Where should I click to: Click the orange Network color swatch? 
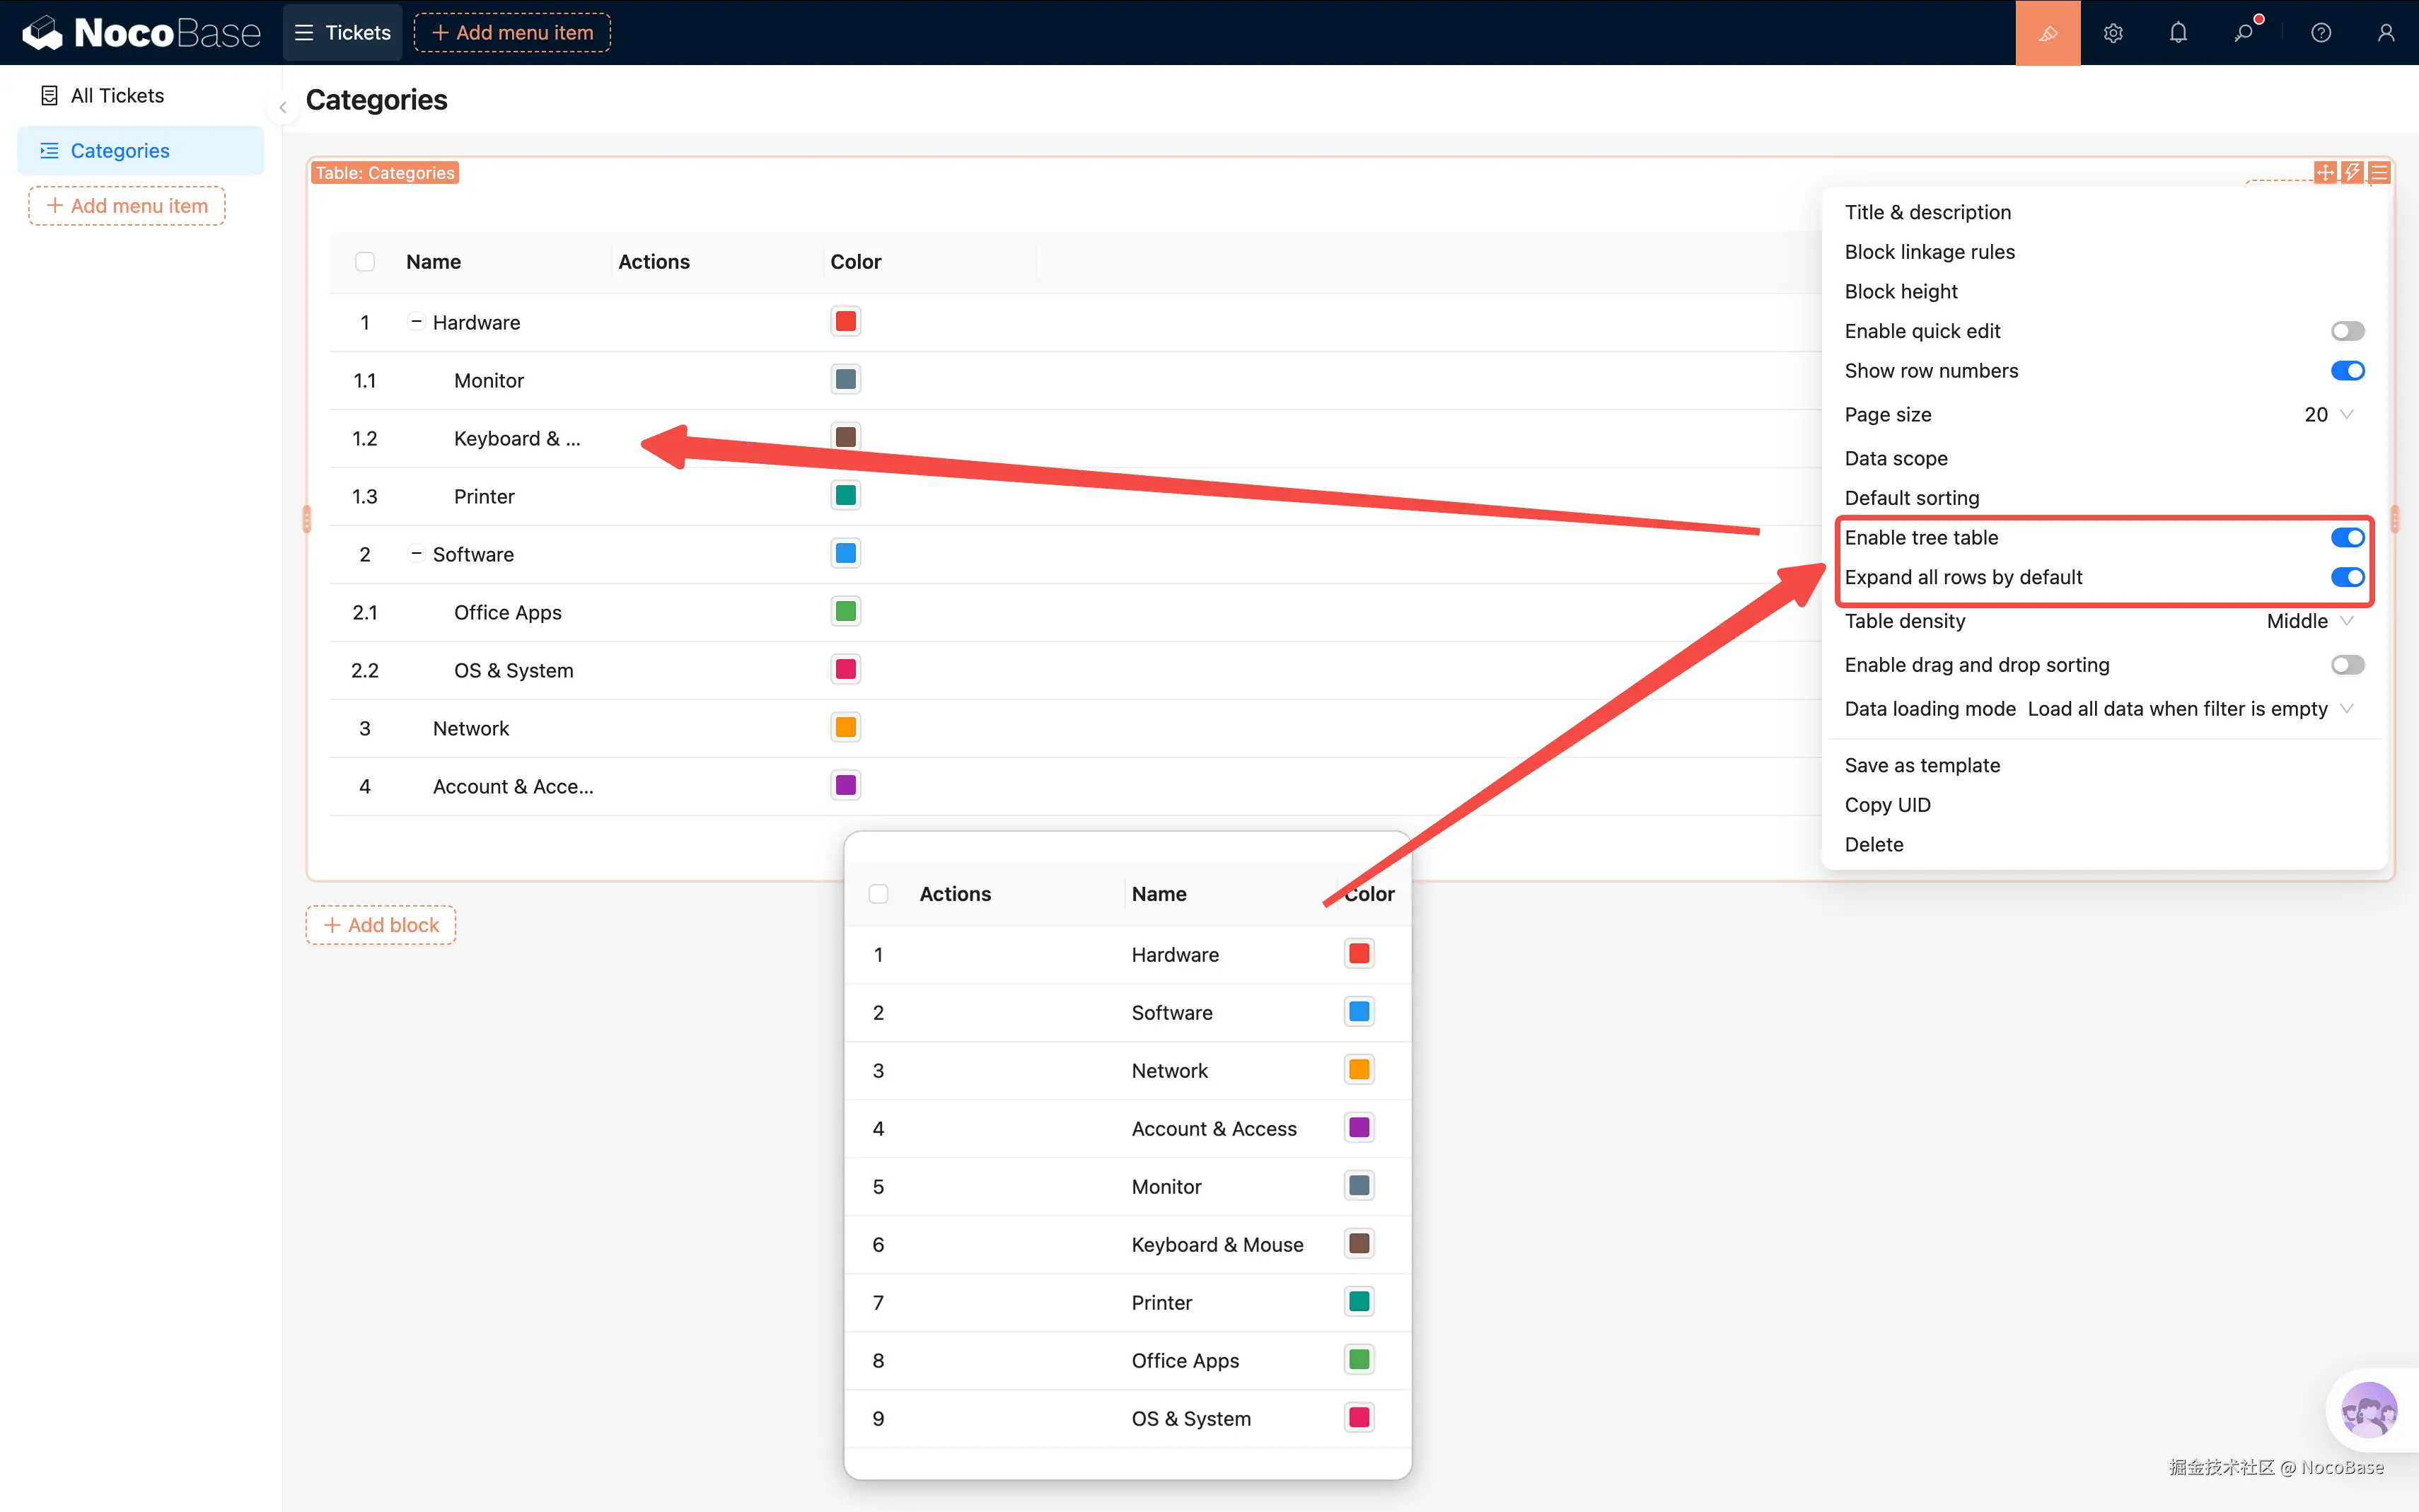(845, 727)
